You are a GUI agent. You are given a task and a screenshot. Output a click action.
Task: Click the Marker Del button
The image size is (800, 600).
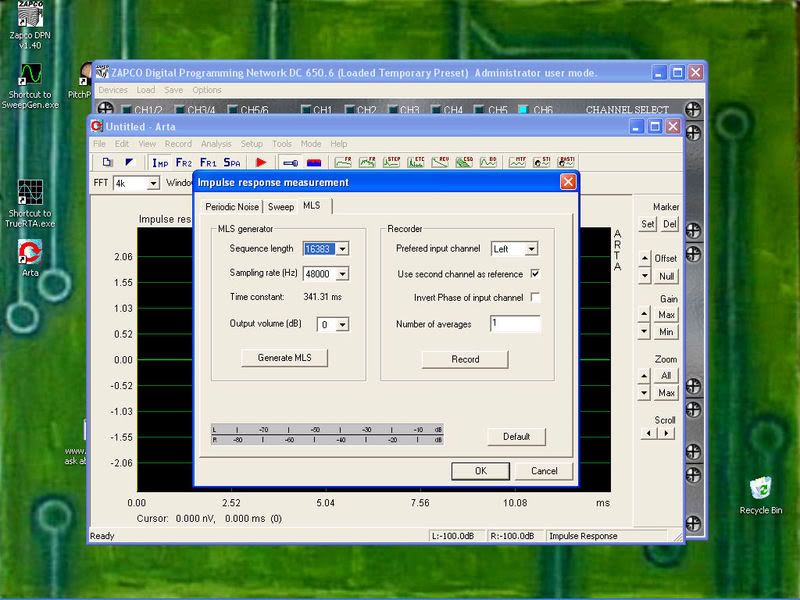pos(669,224)
